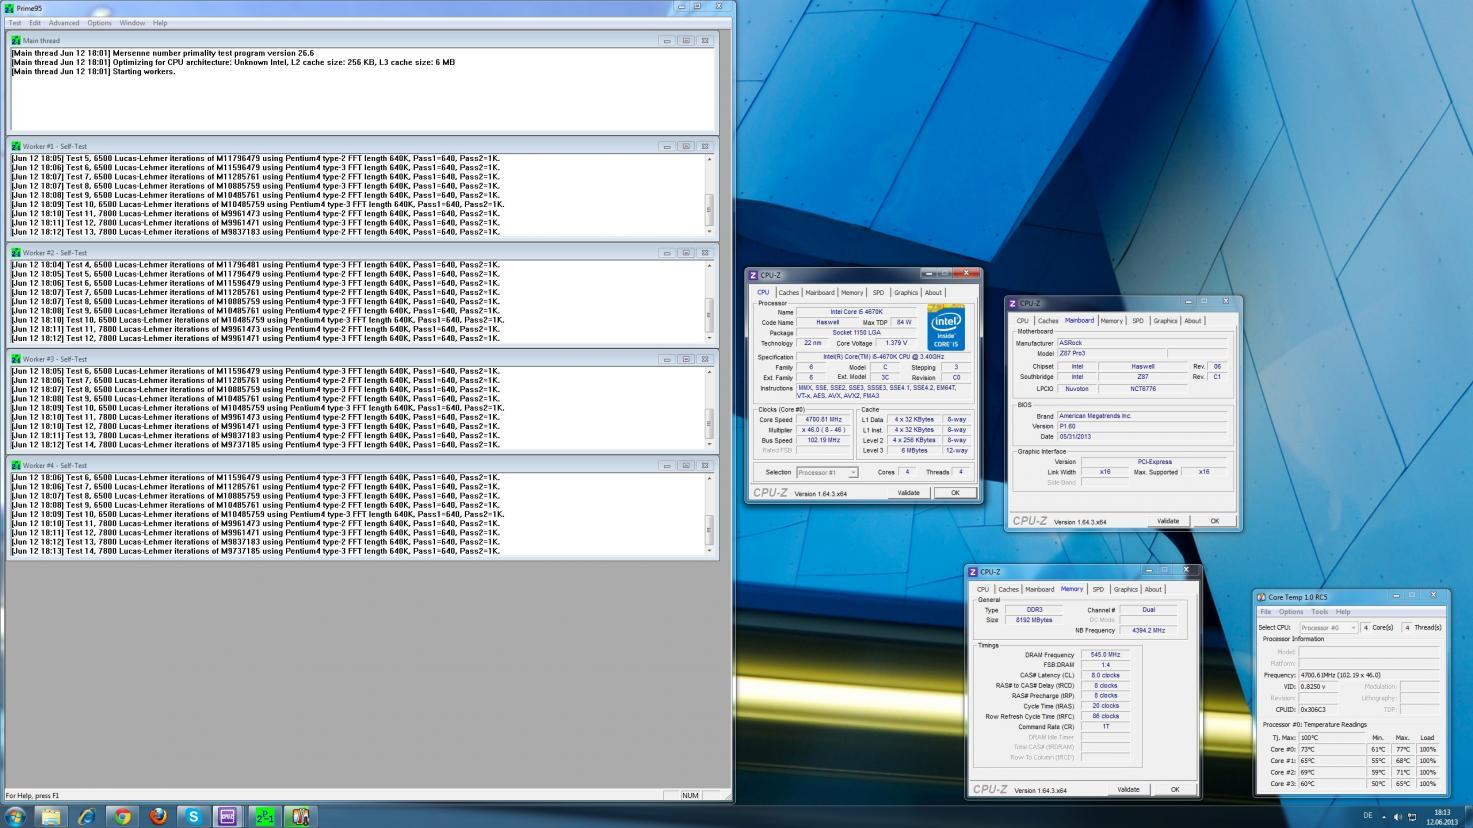
Task: Open the Windows Start orb
Action: point(16,816)
